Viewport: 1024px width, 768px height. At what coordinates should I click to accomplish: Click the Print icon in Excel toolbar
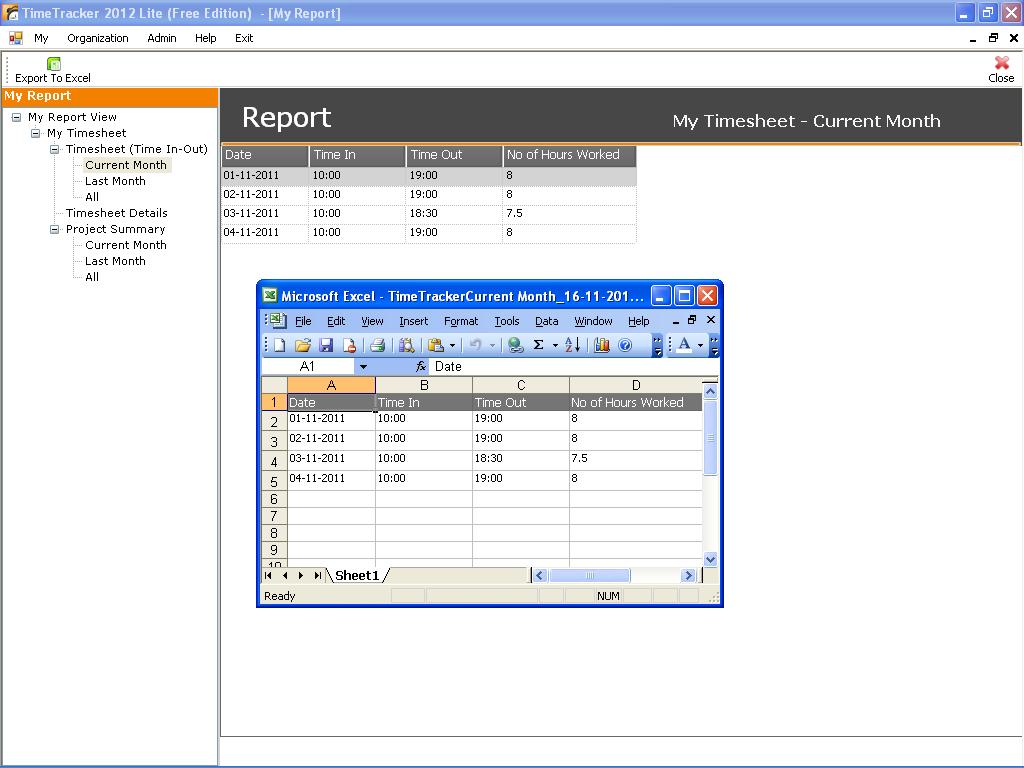click(377, 345)
